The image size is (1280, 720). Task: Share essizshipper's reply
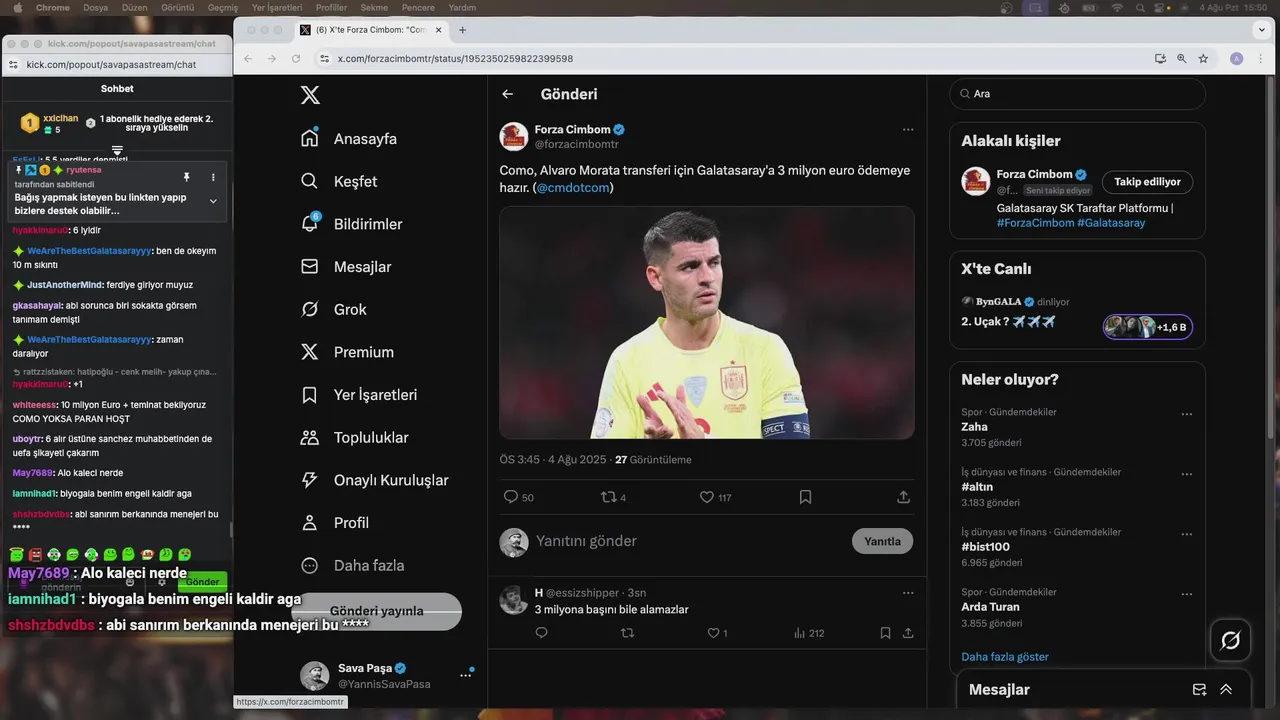[908, 633]
